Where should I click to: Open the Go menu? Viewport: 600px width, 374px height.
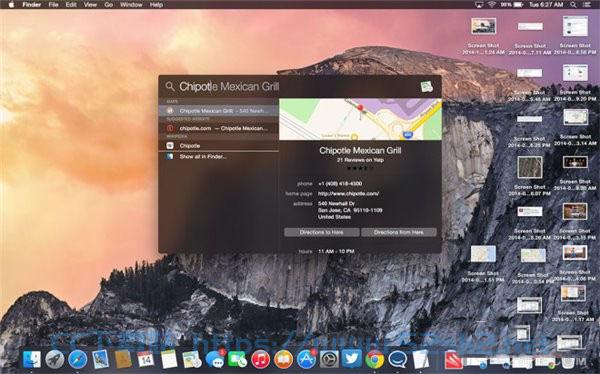109,5
